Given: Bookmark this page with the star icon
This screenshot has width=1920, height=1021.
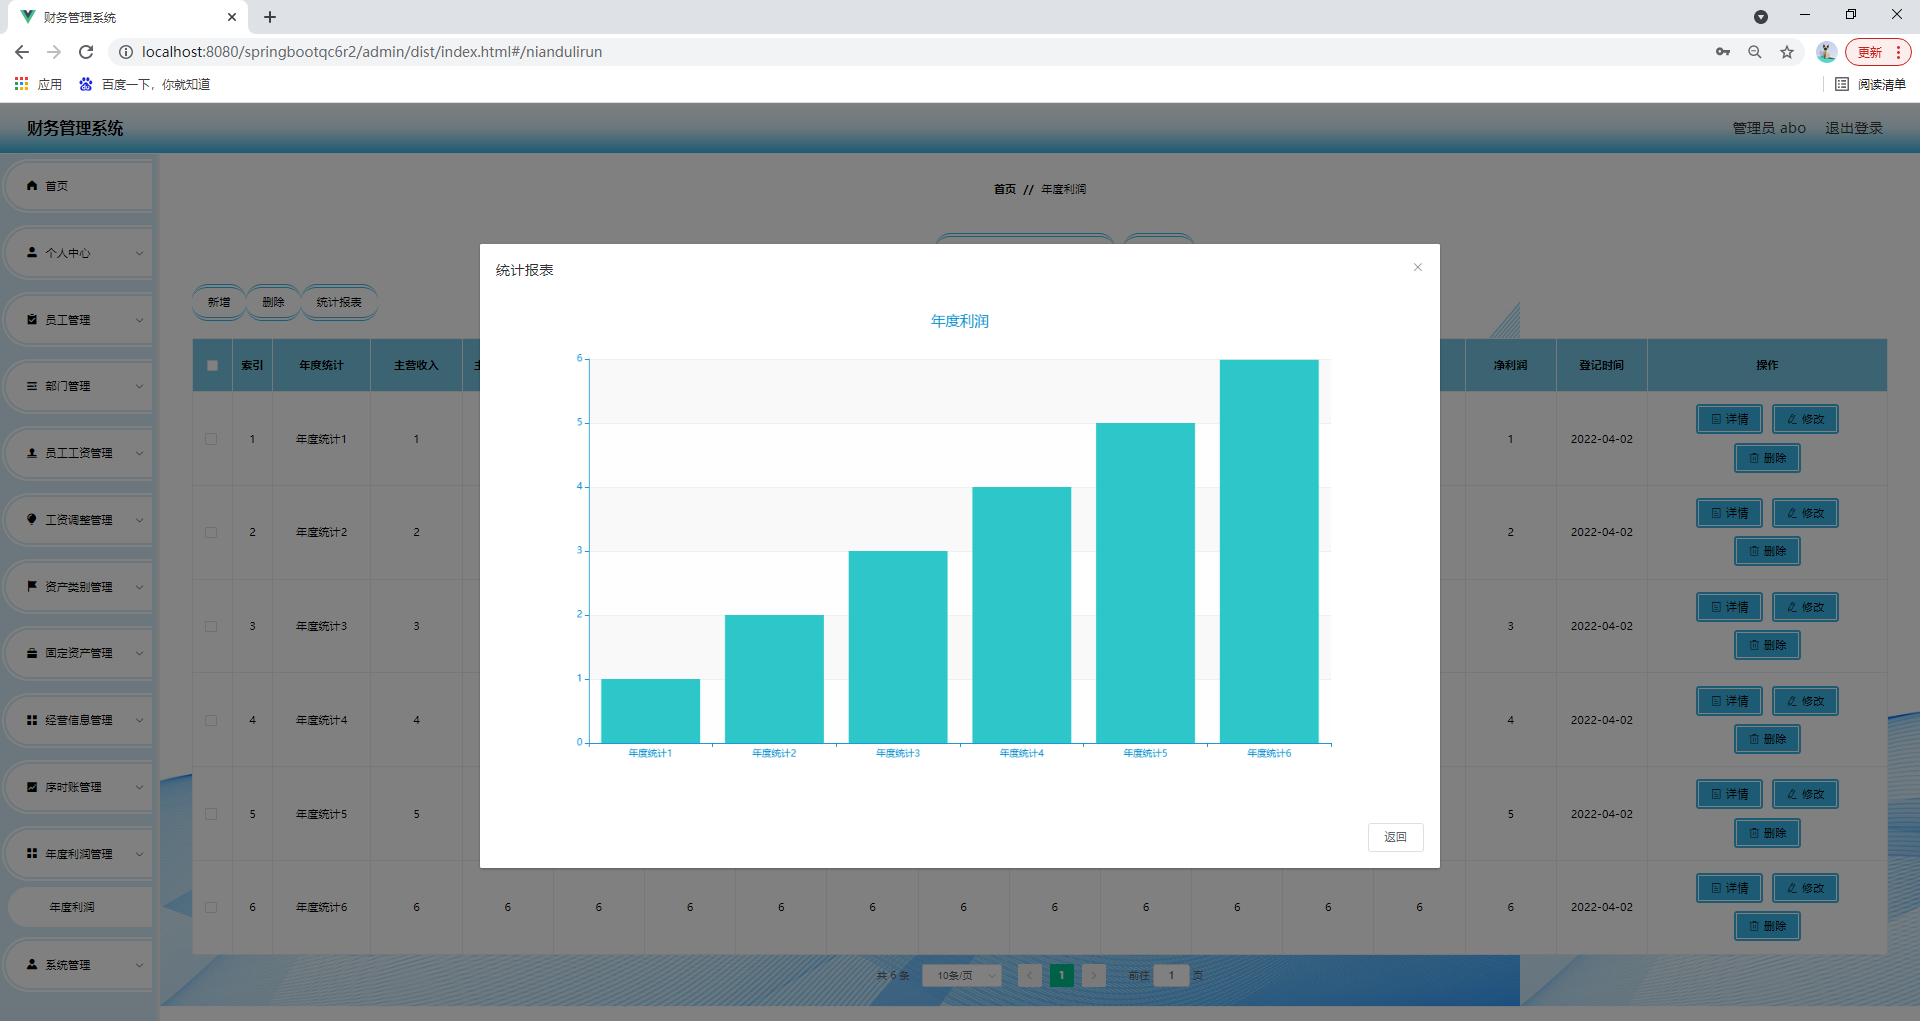Looking at the screenshot, I should point(1787,52).
